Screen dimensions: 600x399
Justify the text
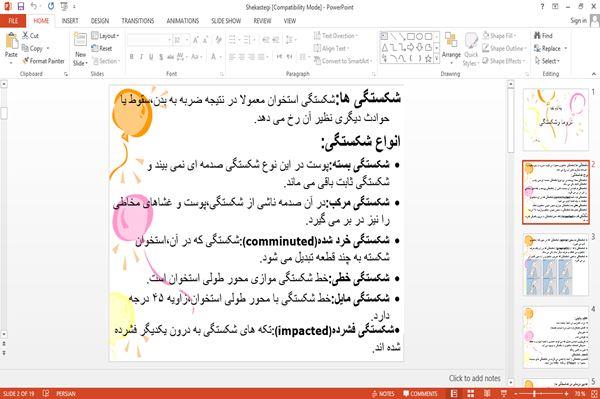261,57
